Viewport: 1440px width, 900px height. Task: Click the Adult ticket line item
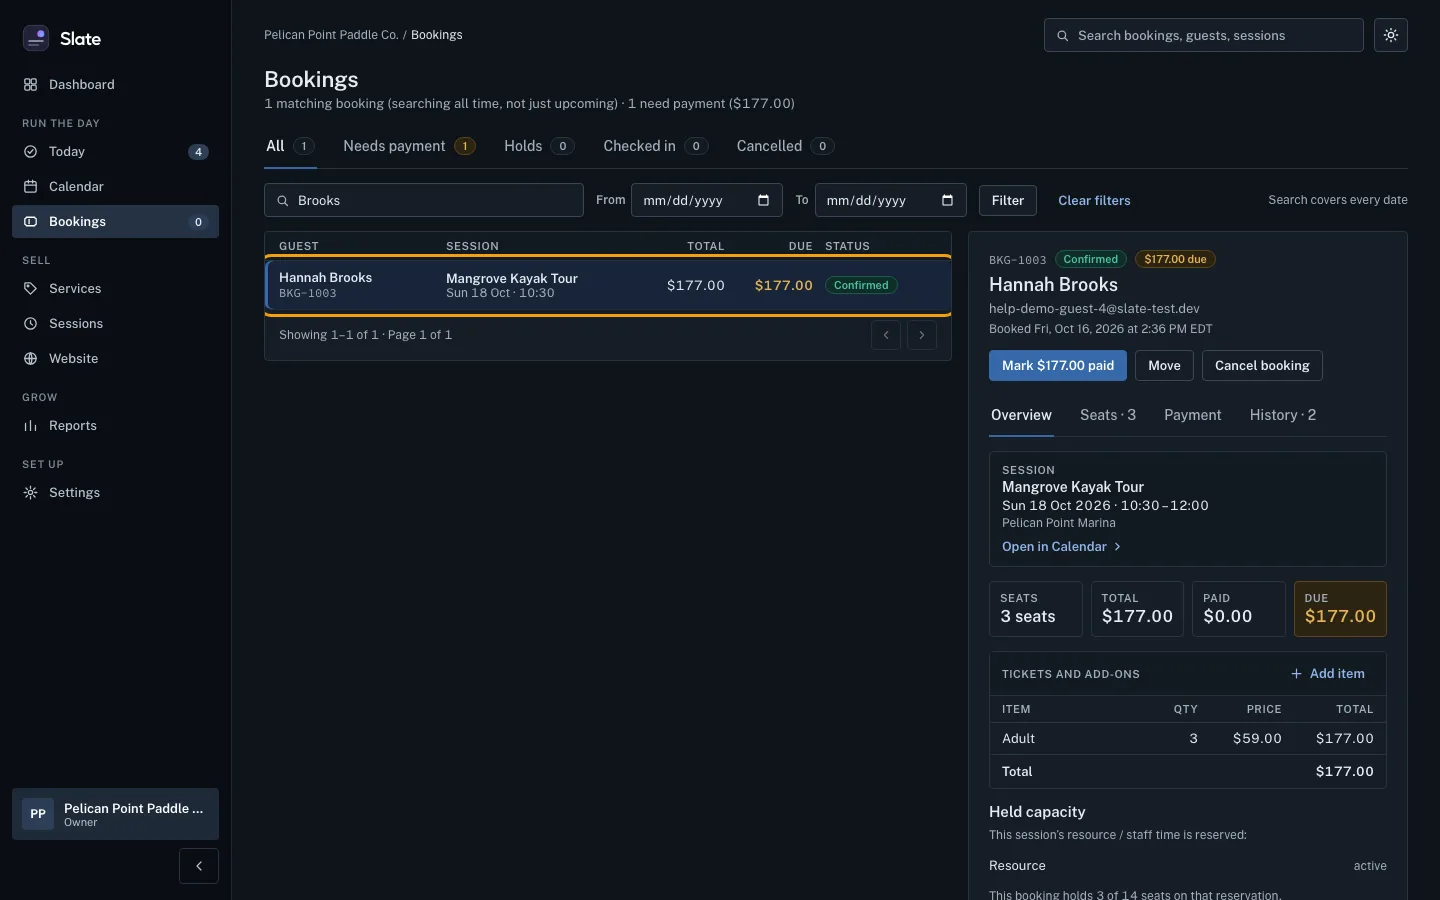coord(1188,739)
